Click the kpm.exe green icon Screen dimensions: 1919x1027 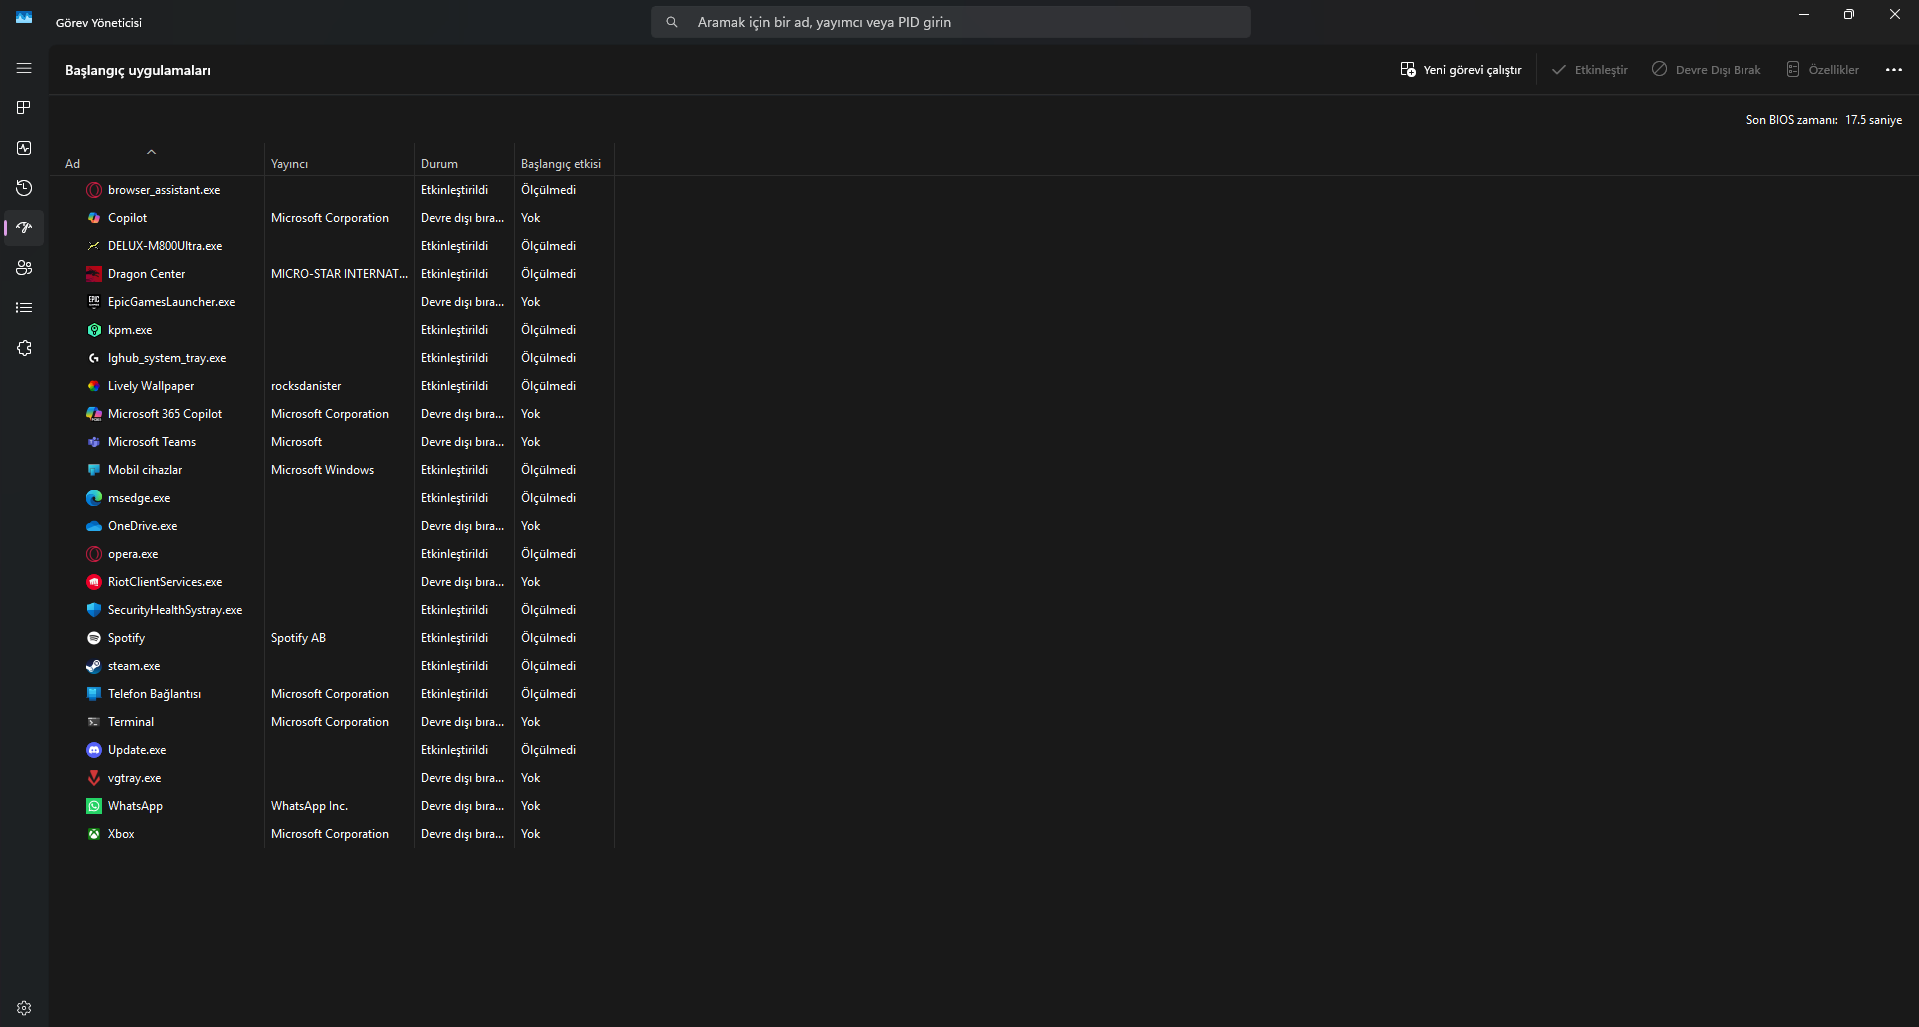tap(94, 330)
